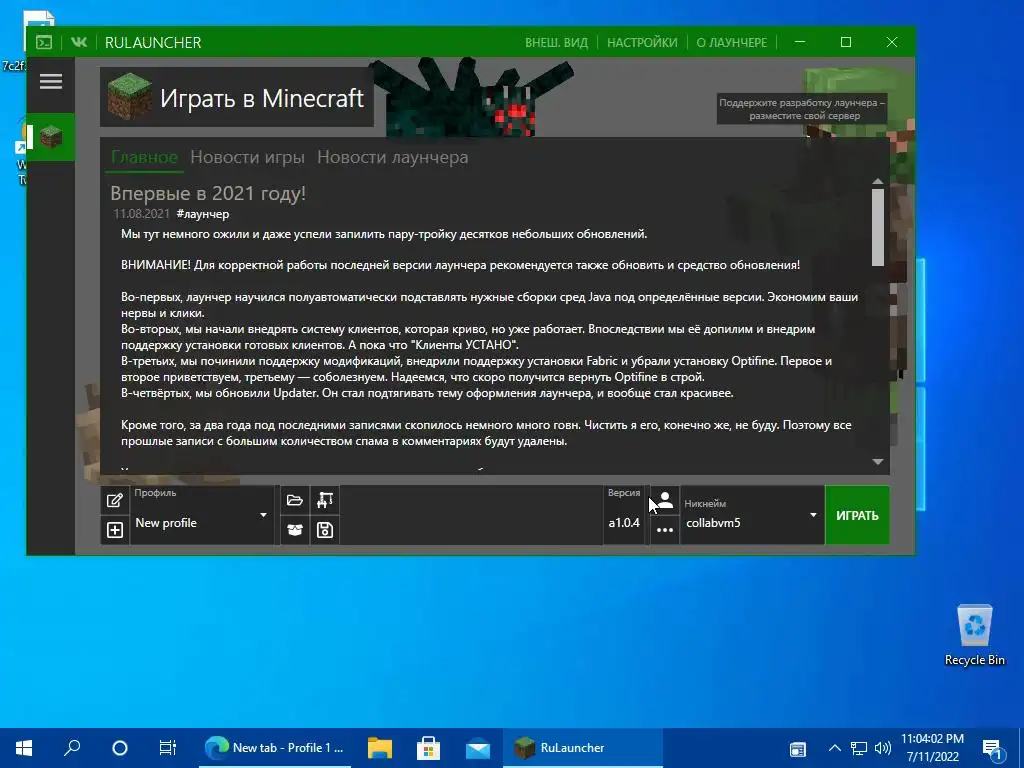Select the Recycle Bin desktop icon
Viewport: 1024px width, 768px height.
(x=974, y=635)
